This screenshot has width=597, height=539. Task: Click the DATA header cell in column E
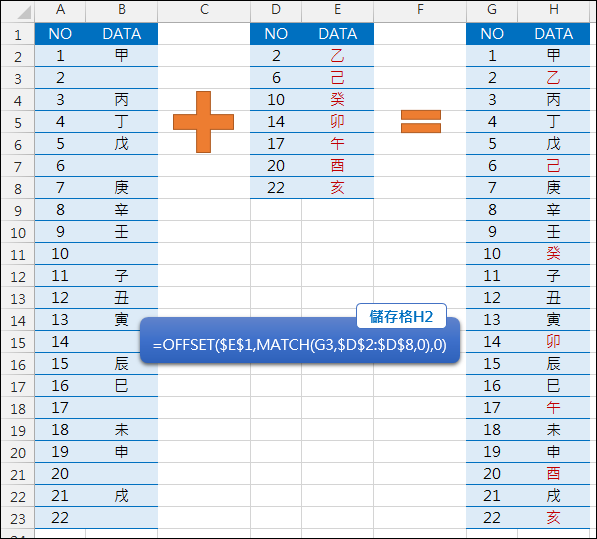point(338,34)
